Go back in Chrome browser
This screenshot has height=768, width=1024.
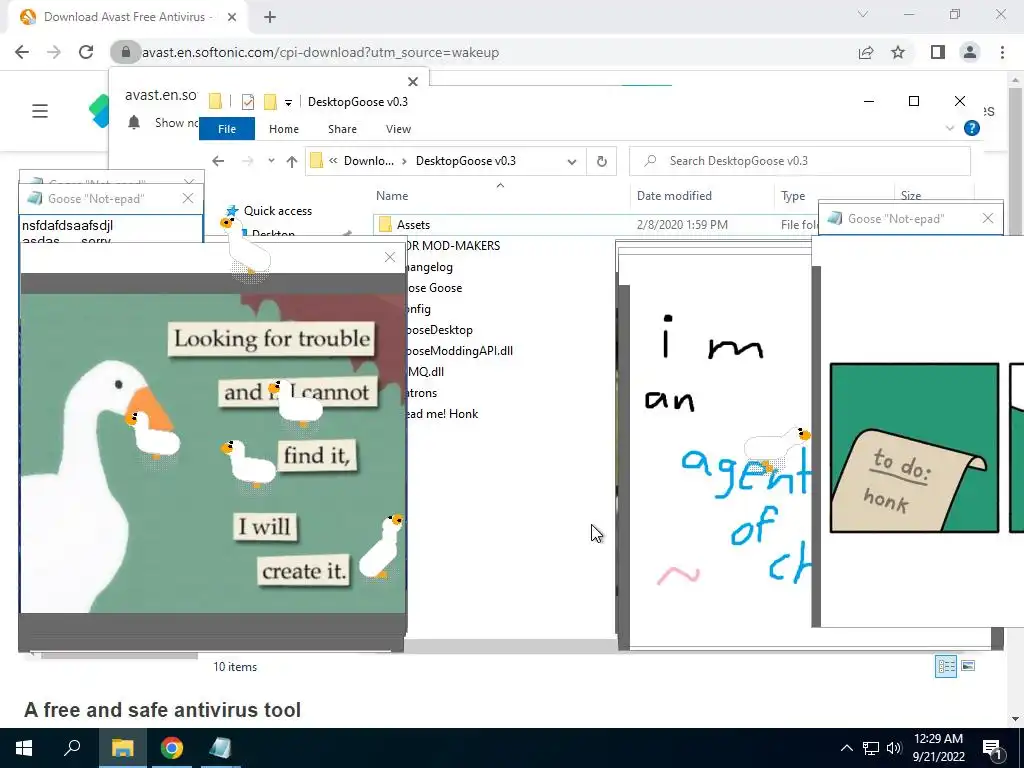(x=22, y=52)
